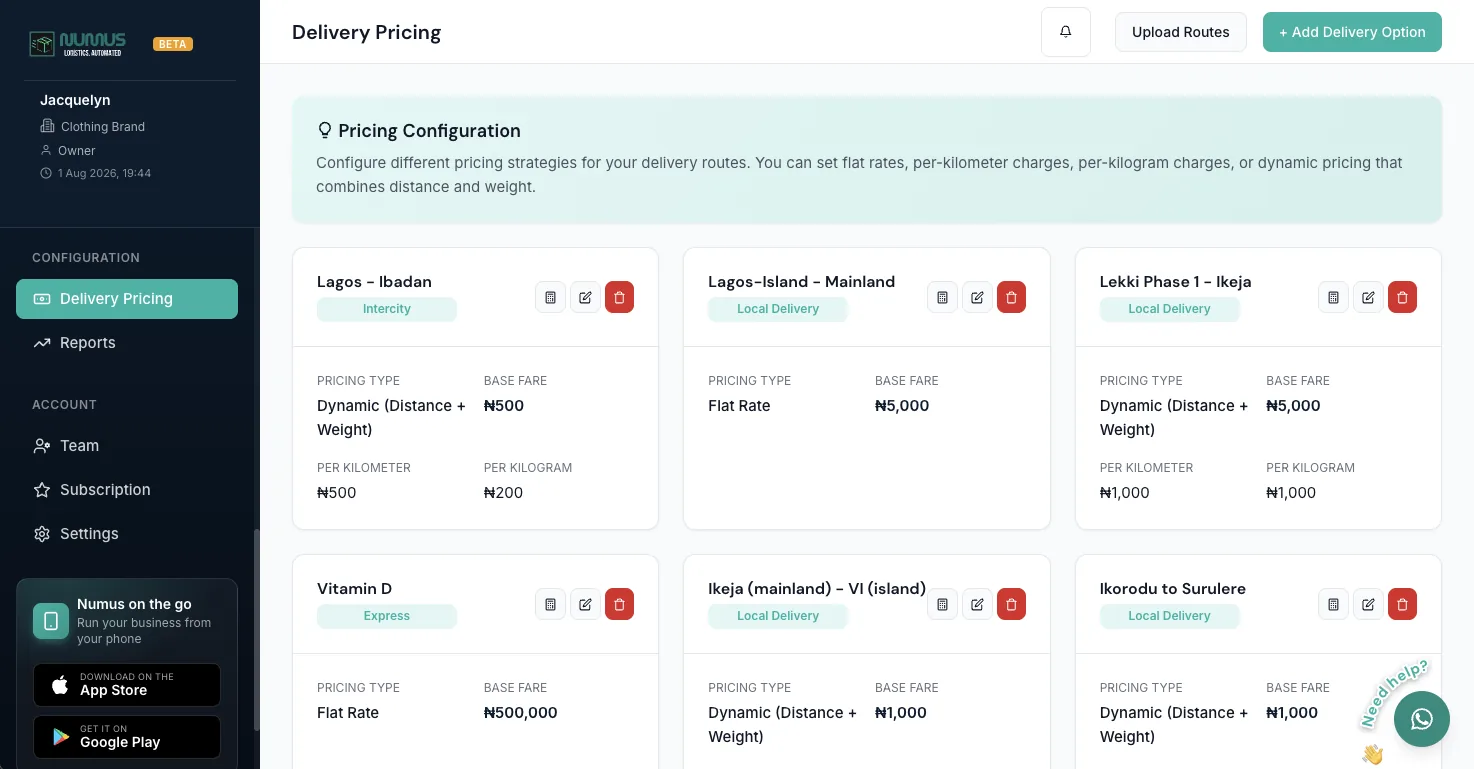The image size is (1474, 769).
Task: Edit the Lekki Phase 1 - Ikeja route
Action: tap(1368, 297)
